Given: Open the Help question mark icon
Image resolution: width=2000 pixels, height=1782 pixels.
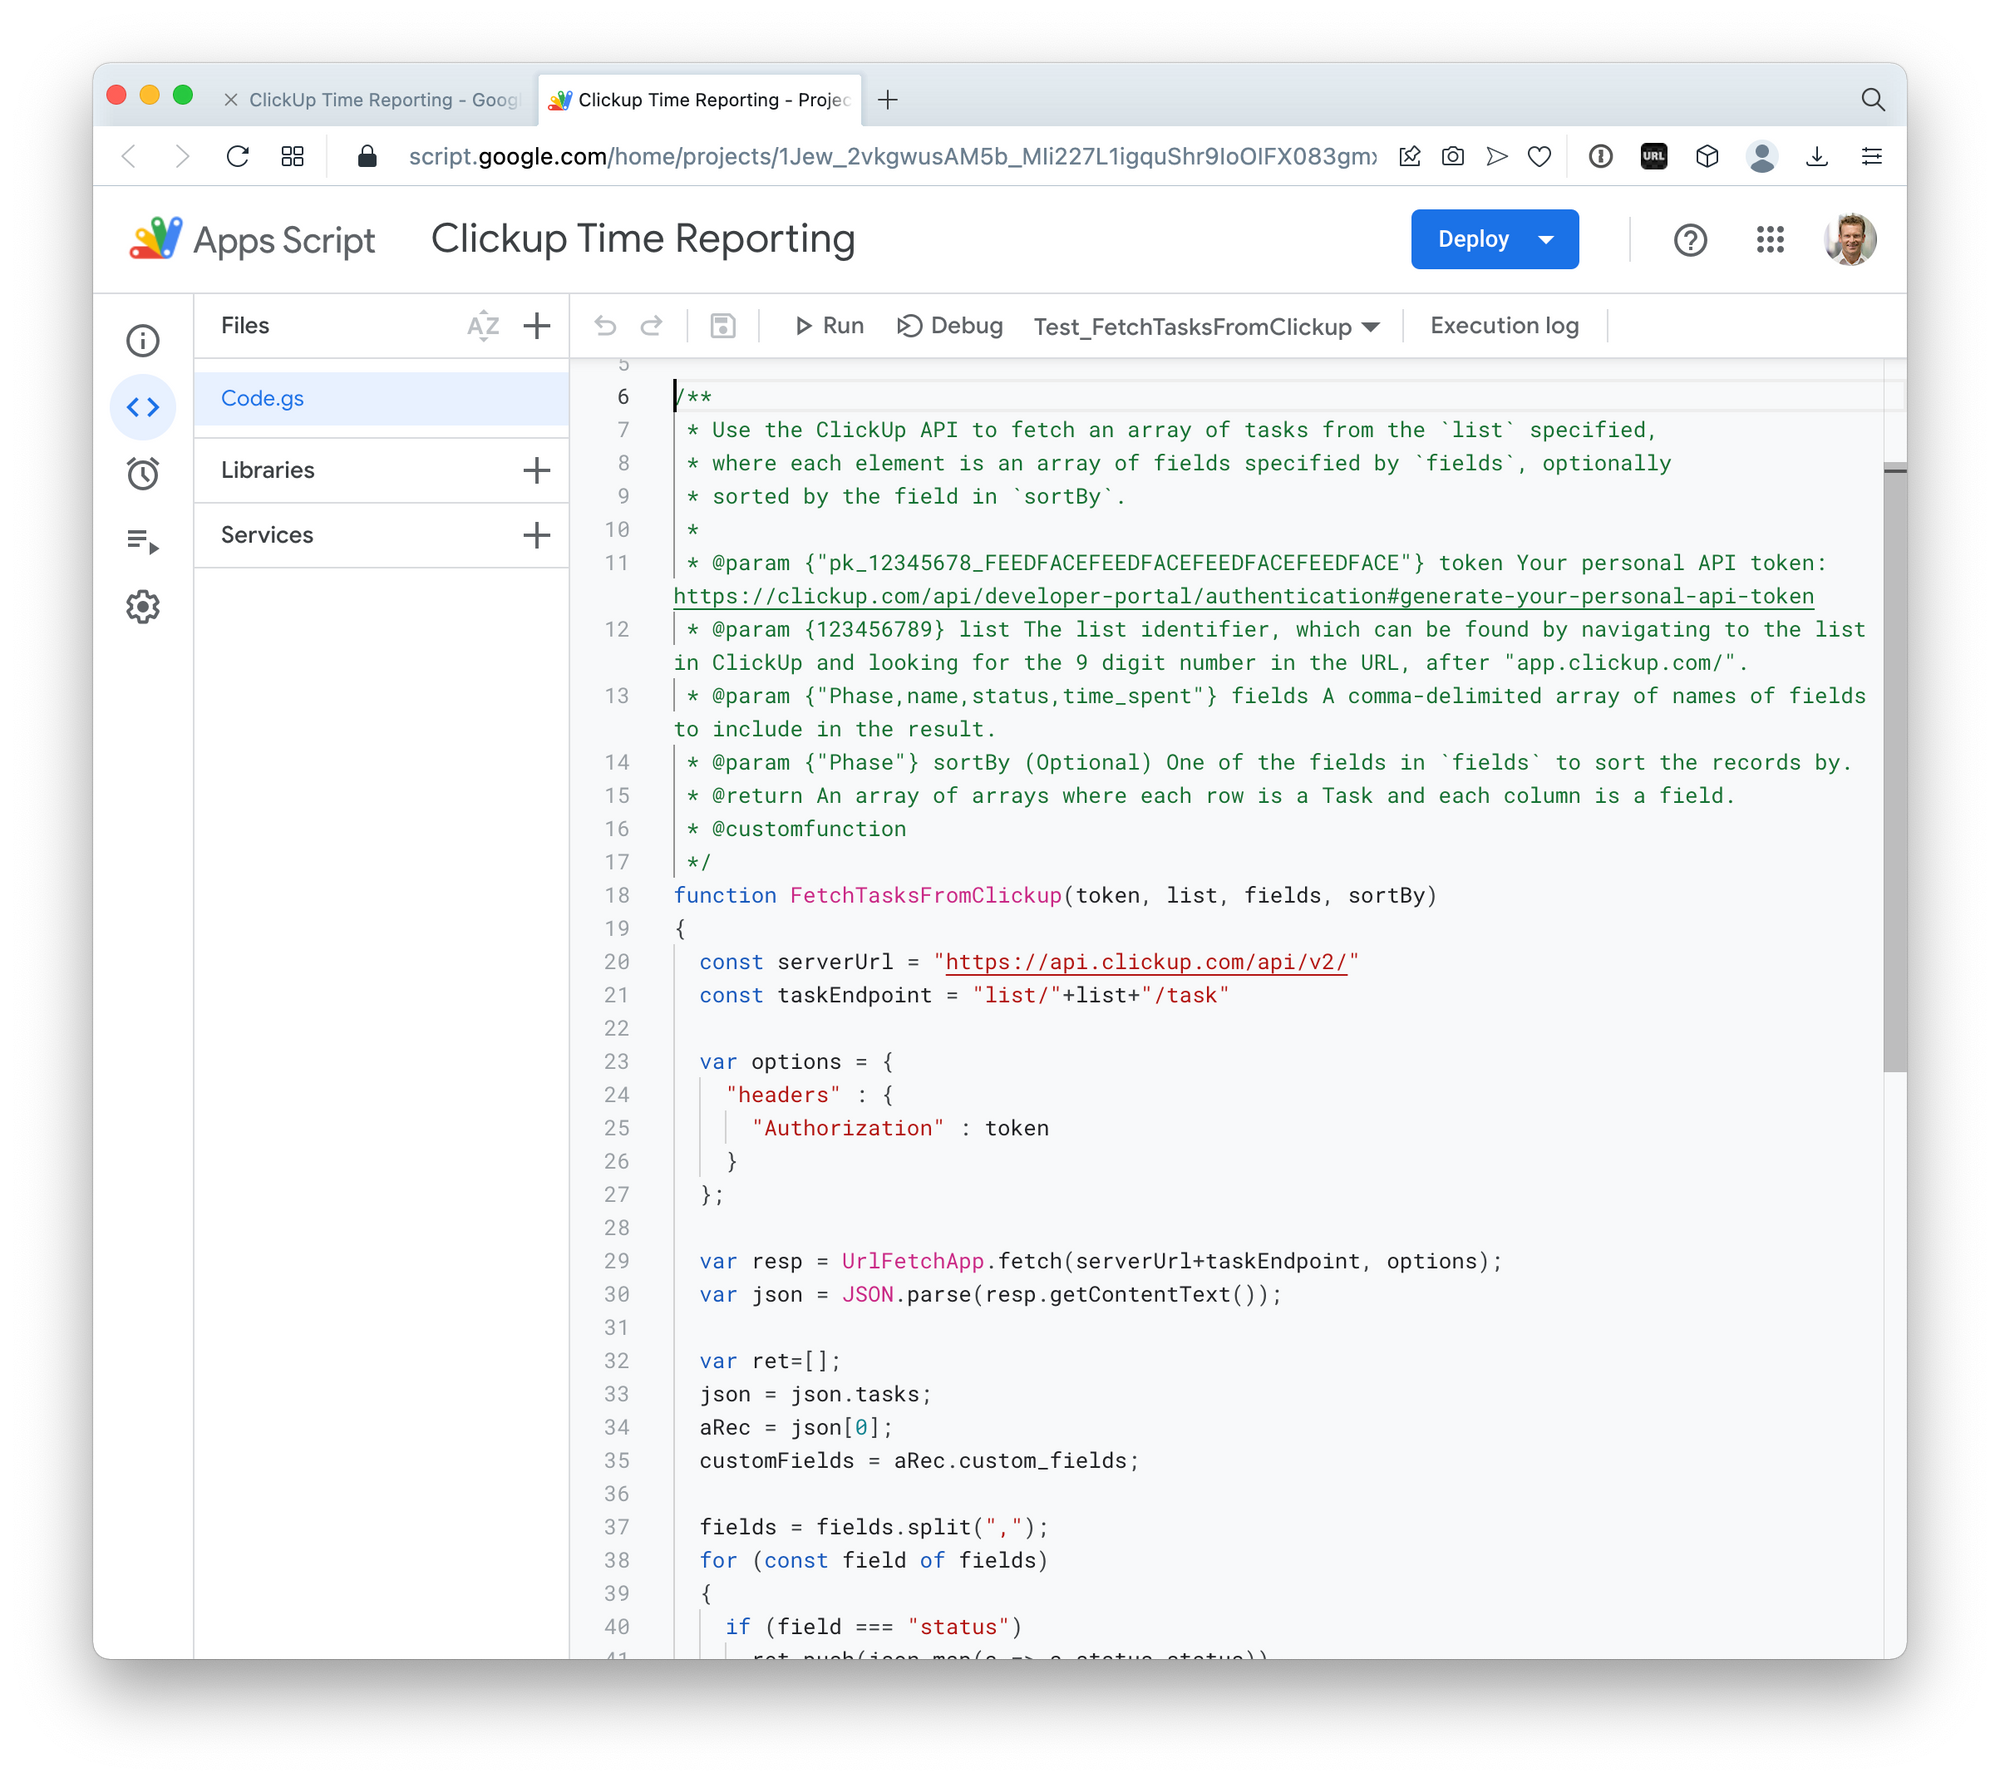Looking at the screenshot, I should pyautogui.click(x=1690, y=240).
